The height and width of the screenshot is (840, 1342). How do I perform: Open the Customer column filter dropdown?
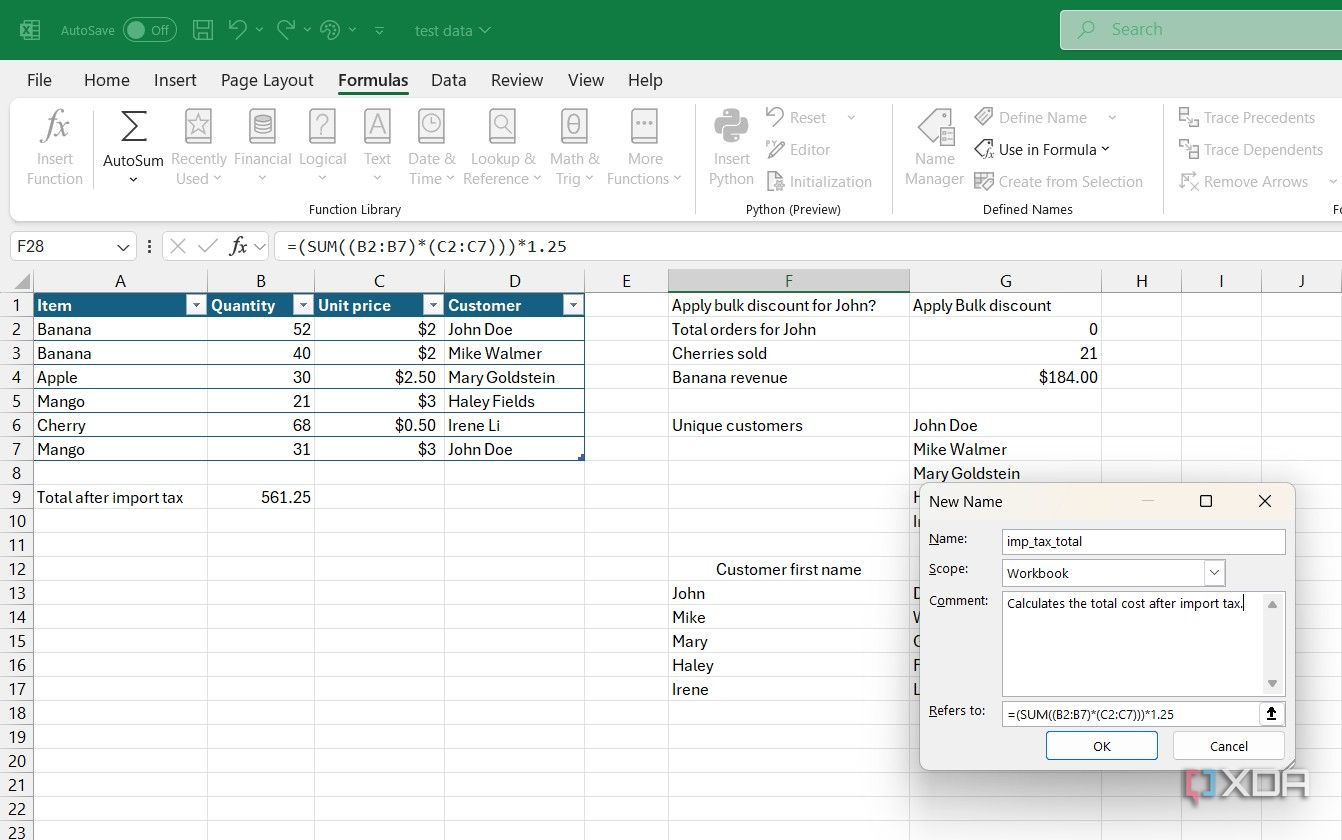[573, 306]
